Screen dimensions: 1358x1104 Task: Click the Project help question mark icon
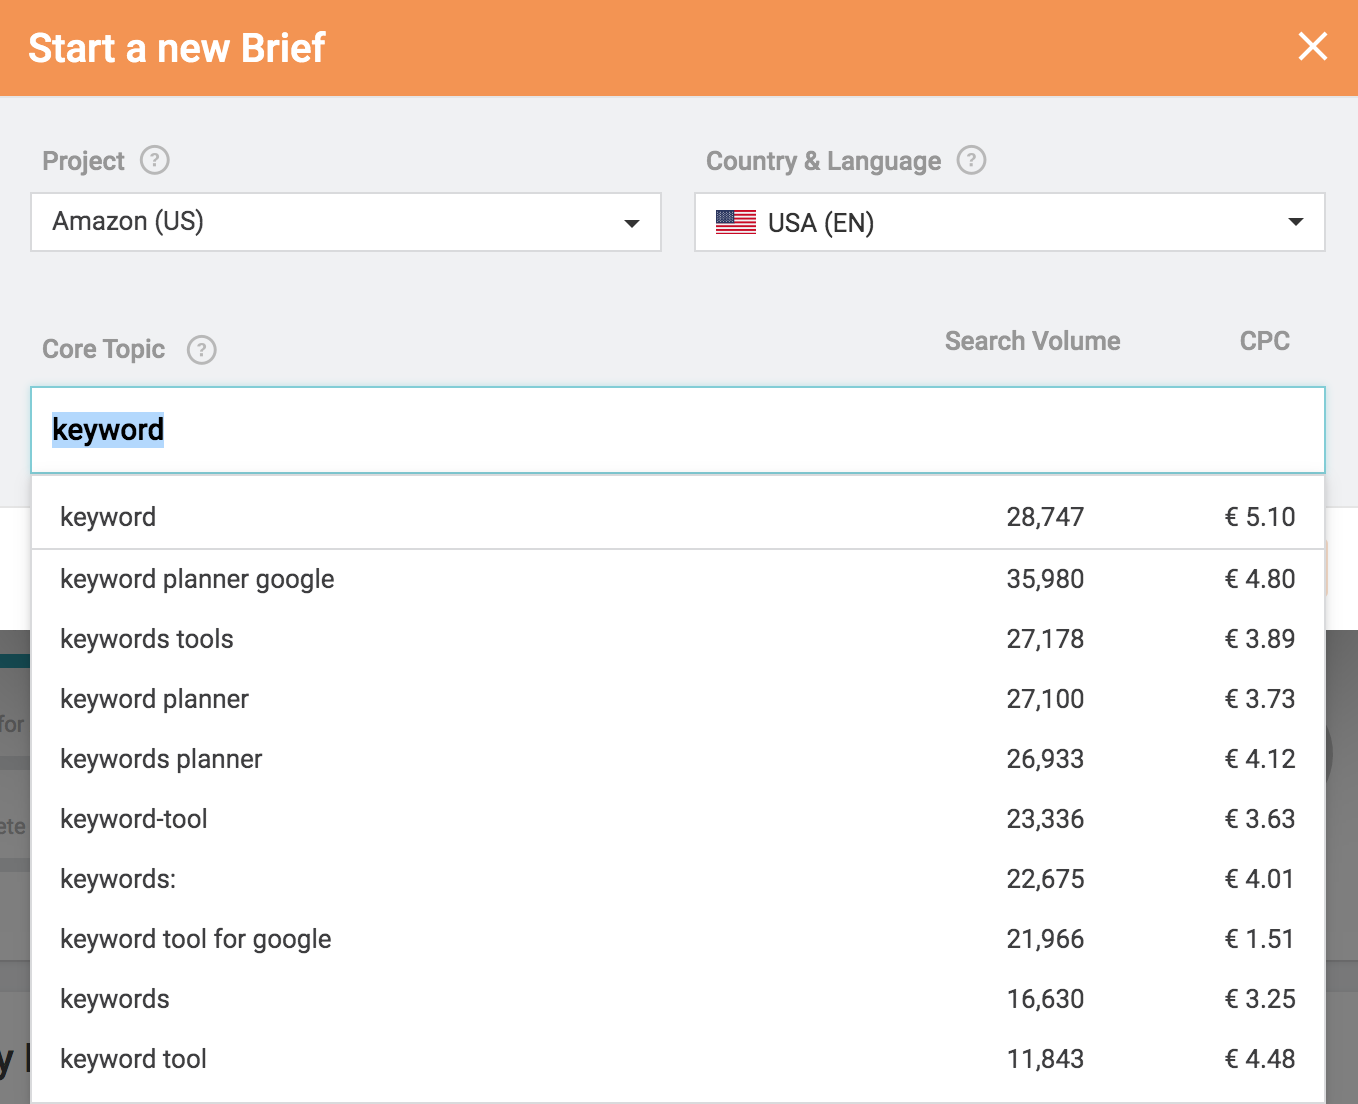tap(155, 160)
